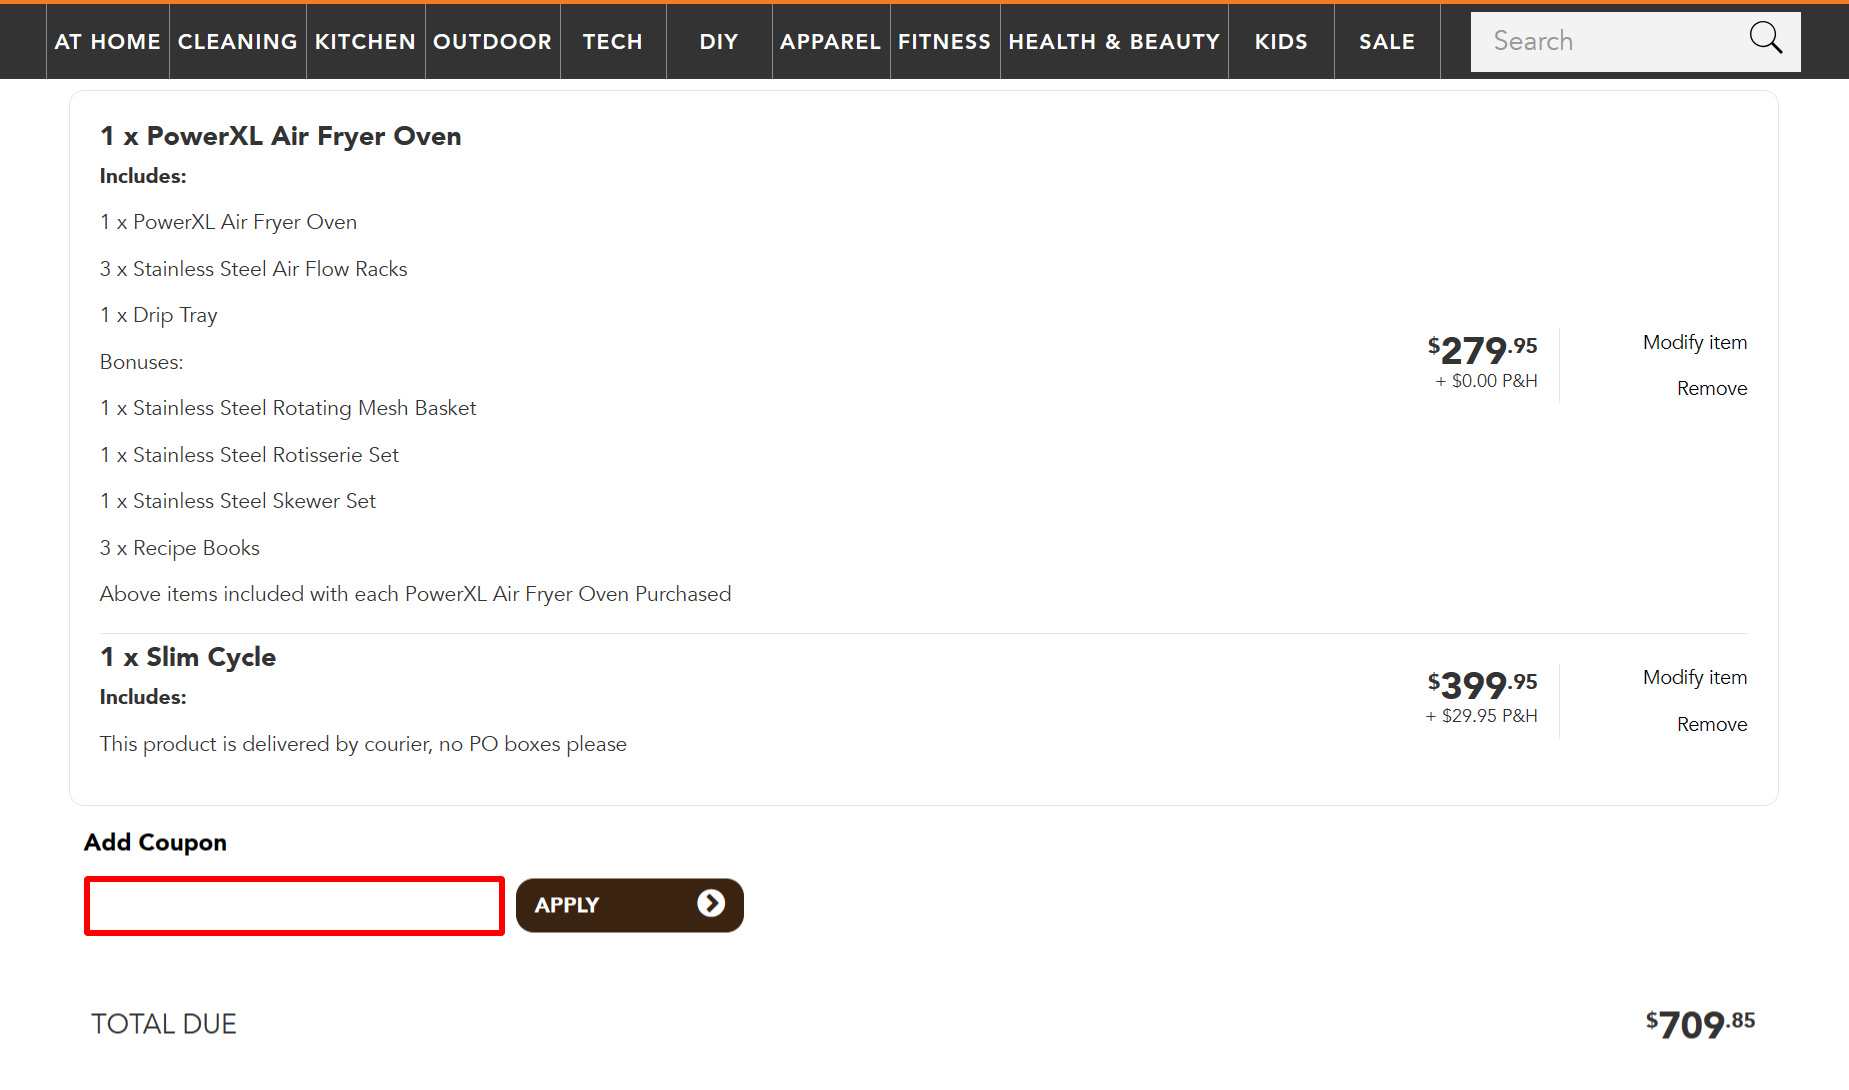Click Modify item for the PowerXL Air Fryer Oven
The image size is (1849, 1090).
point(1694,341)
